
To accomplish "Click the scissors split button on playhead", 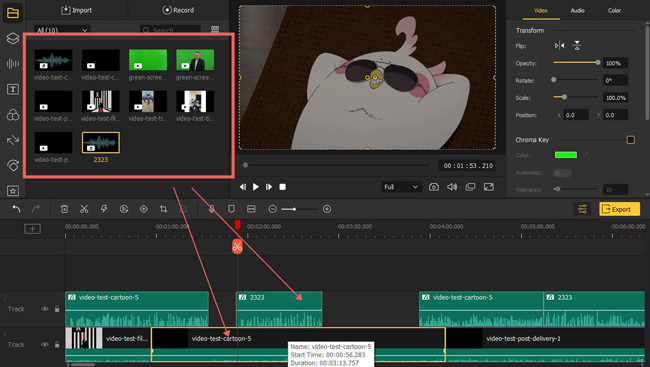I will [237, 246].
